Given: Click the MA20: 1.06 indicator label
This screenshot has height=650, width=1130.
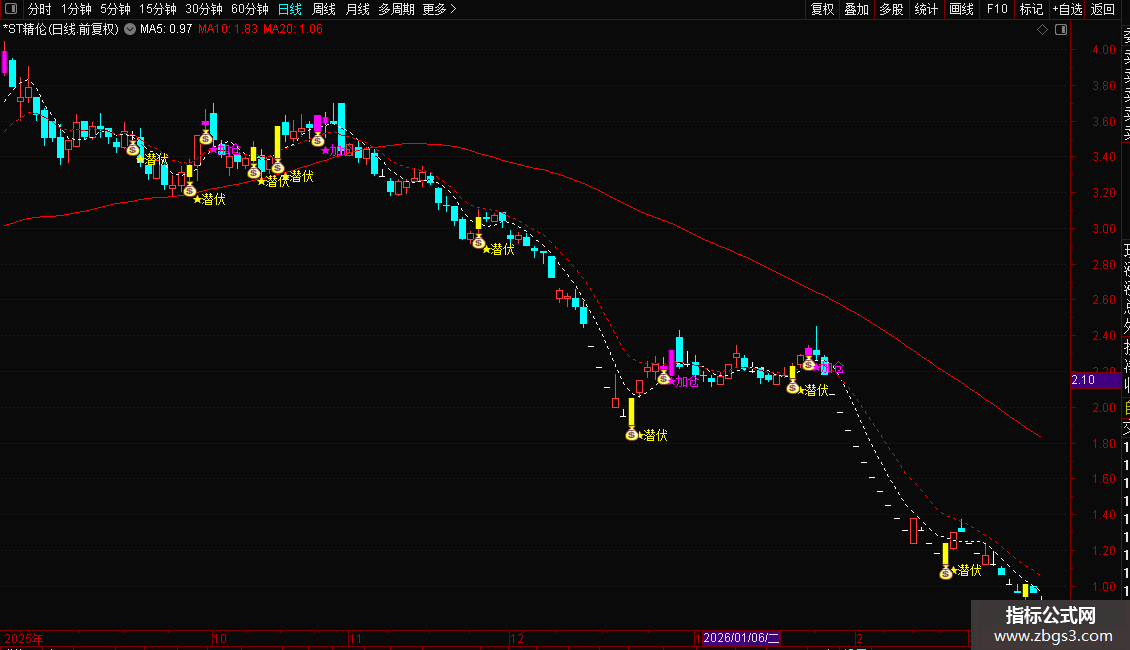Looking at the screenshot, I should [293, 30].
